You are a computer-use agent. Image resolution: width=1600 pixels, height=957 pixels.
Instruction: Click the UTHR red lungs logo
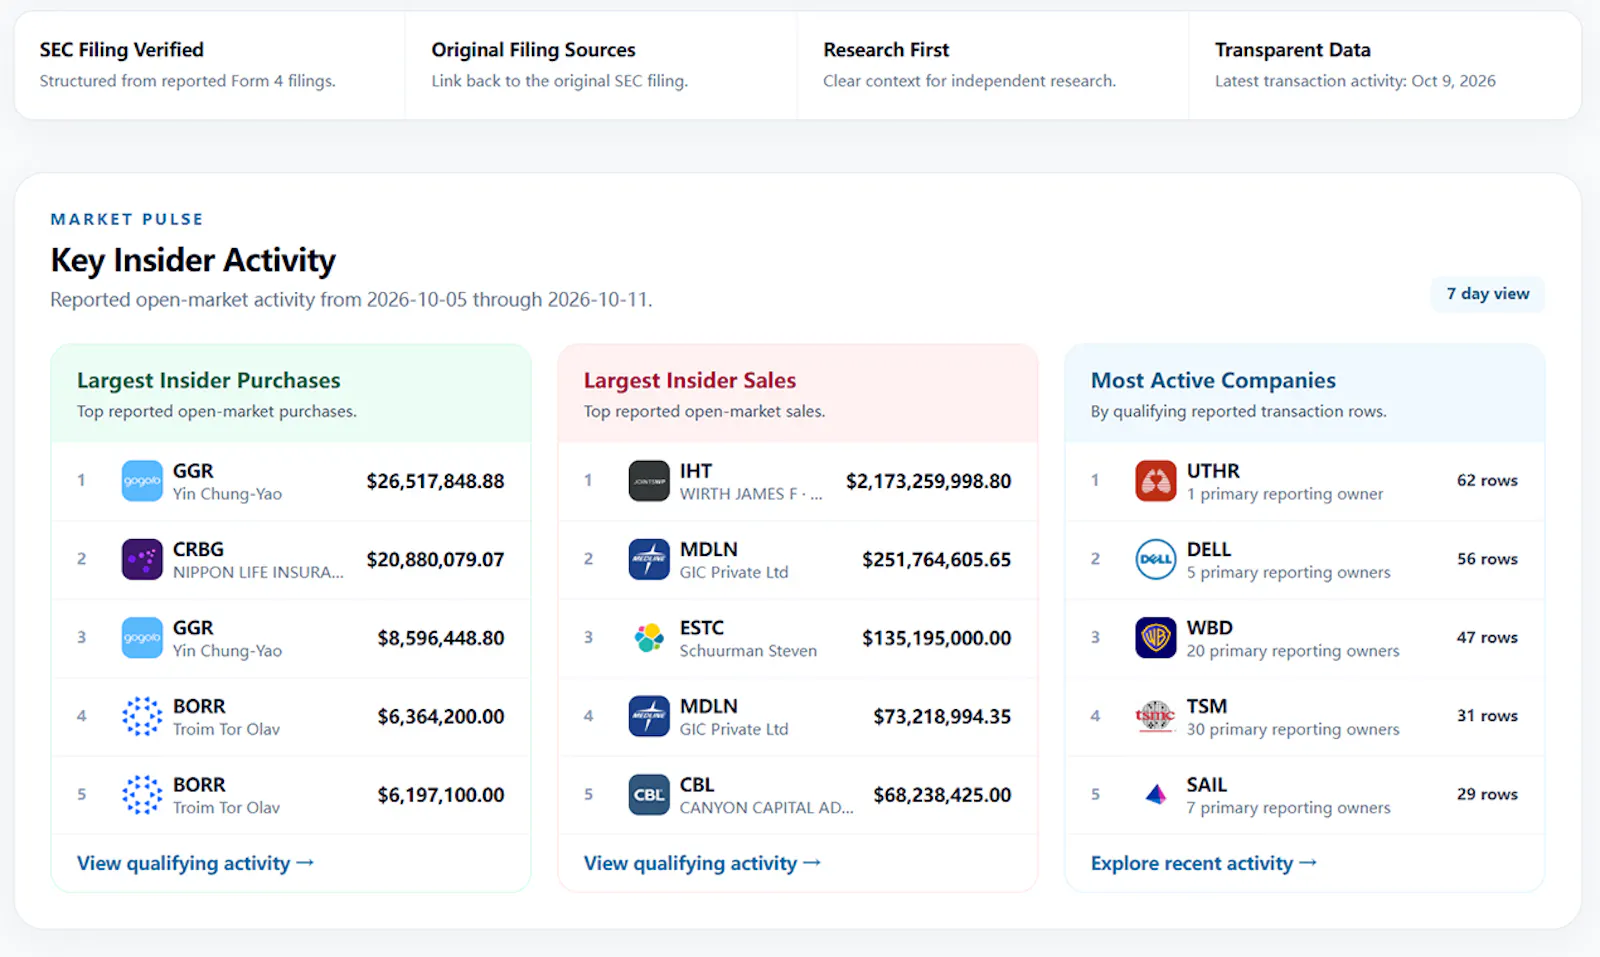click(1156, 481)
